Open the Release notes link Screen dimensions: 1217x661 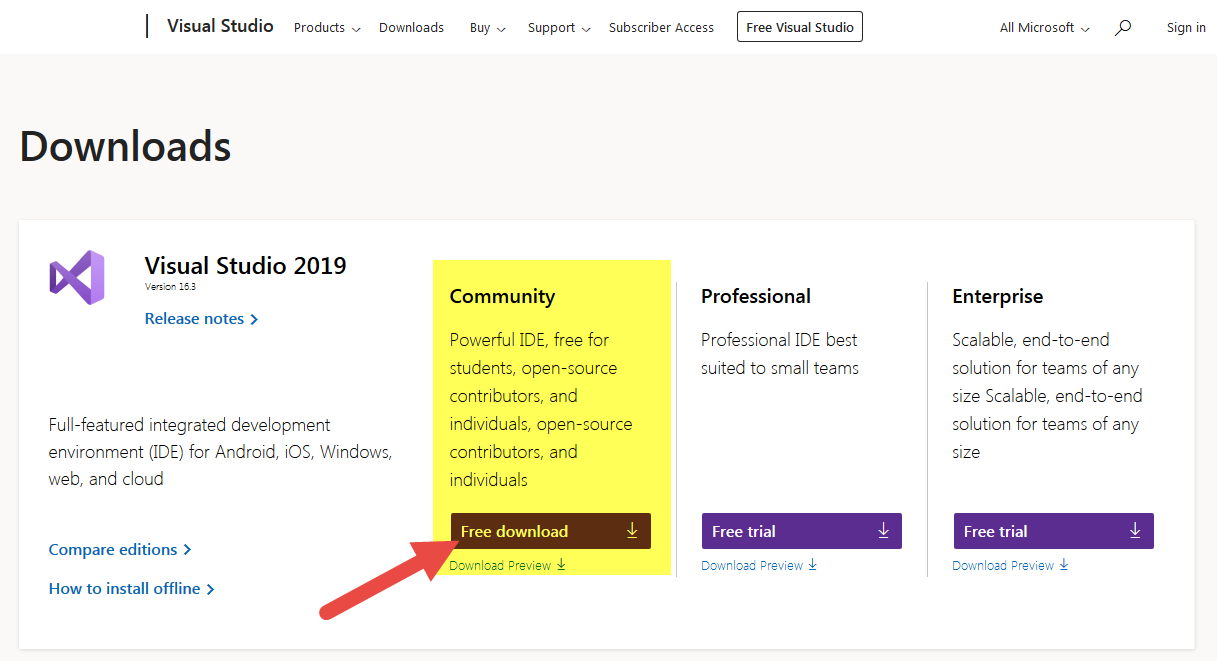click(195, 318)
